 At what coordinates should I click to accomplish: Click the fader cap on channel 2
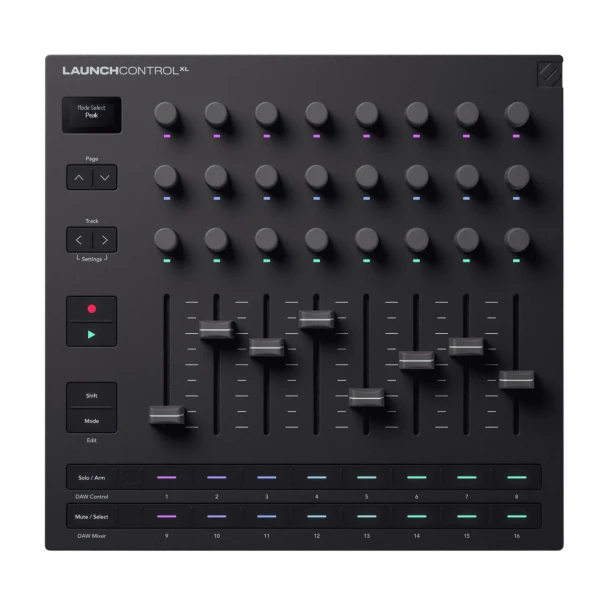coord(217,330)
